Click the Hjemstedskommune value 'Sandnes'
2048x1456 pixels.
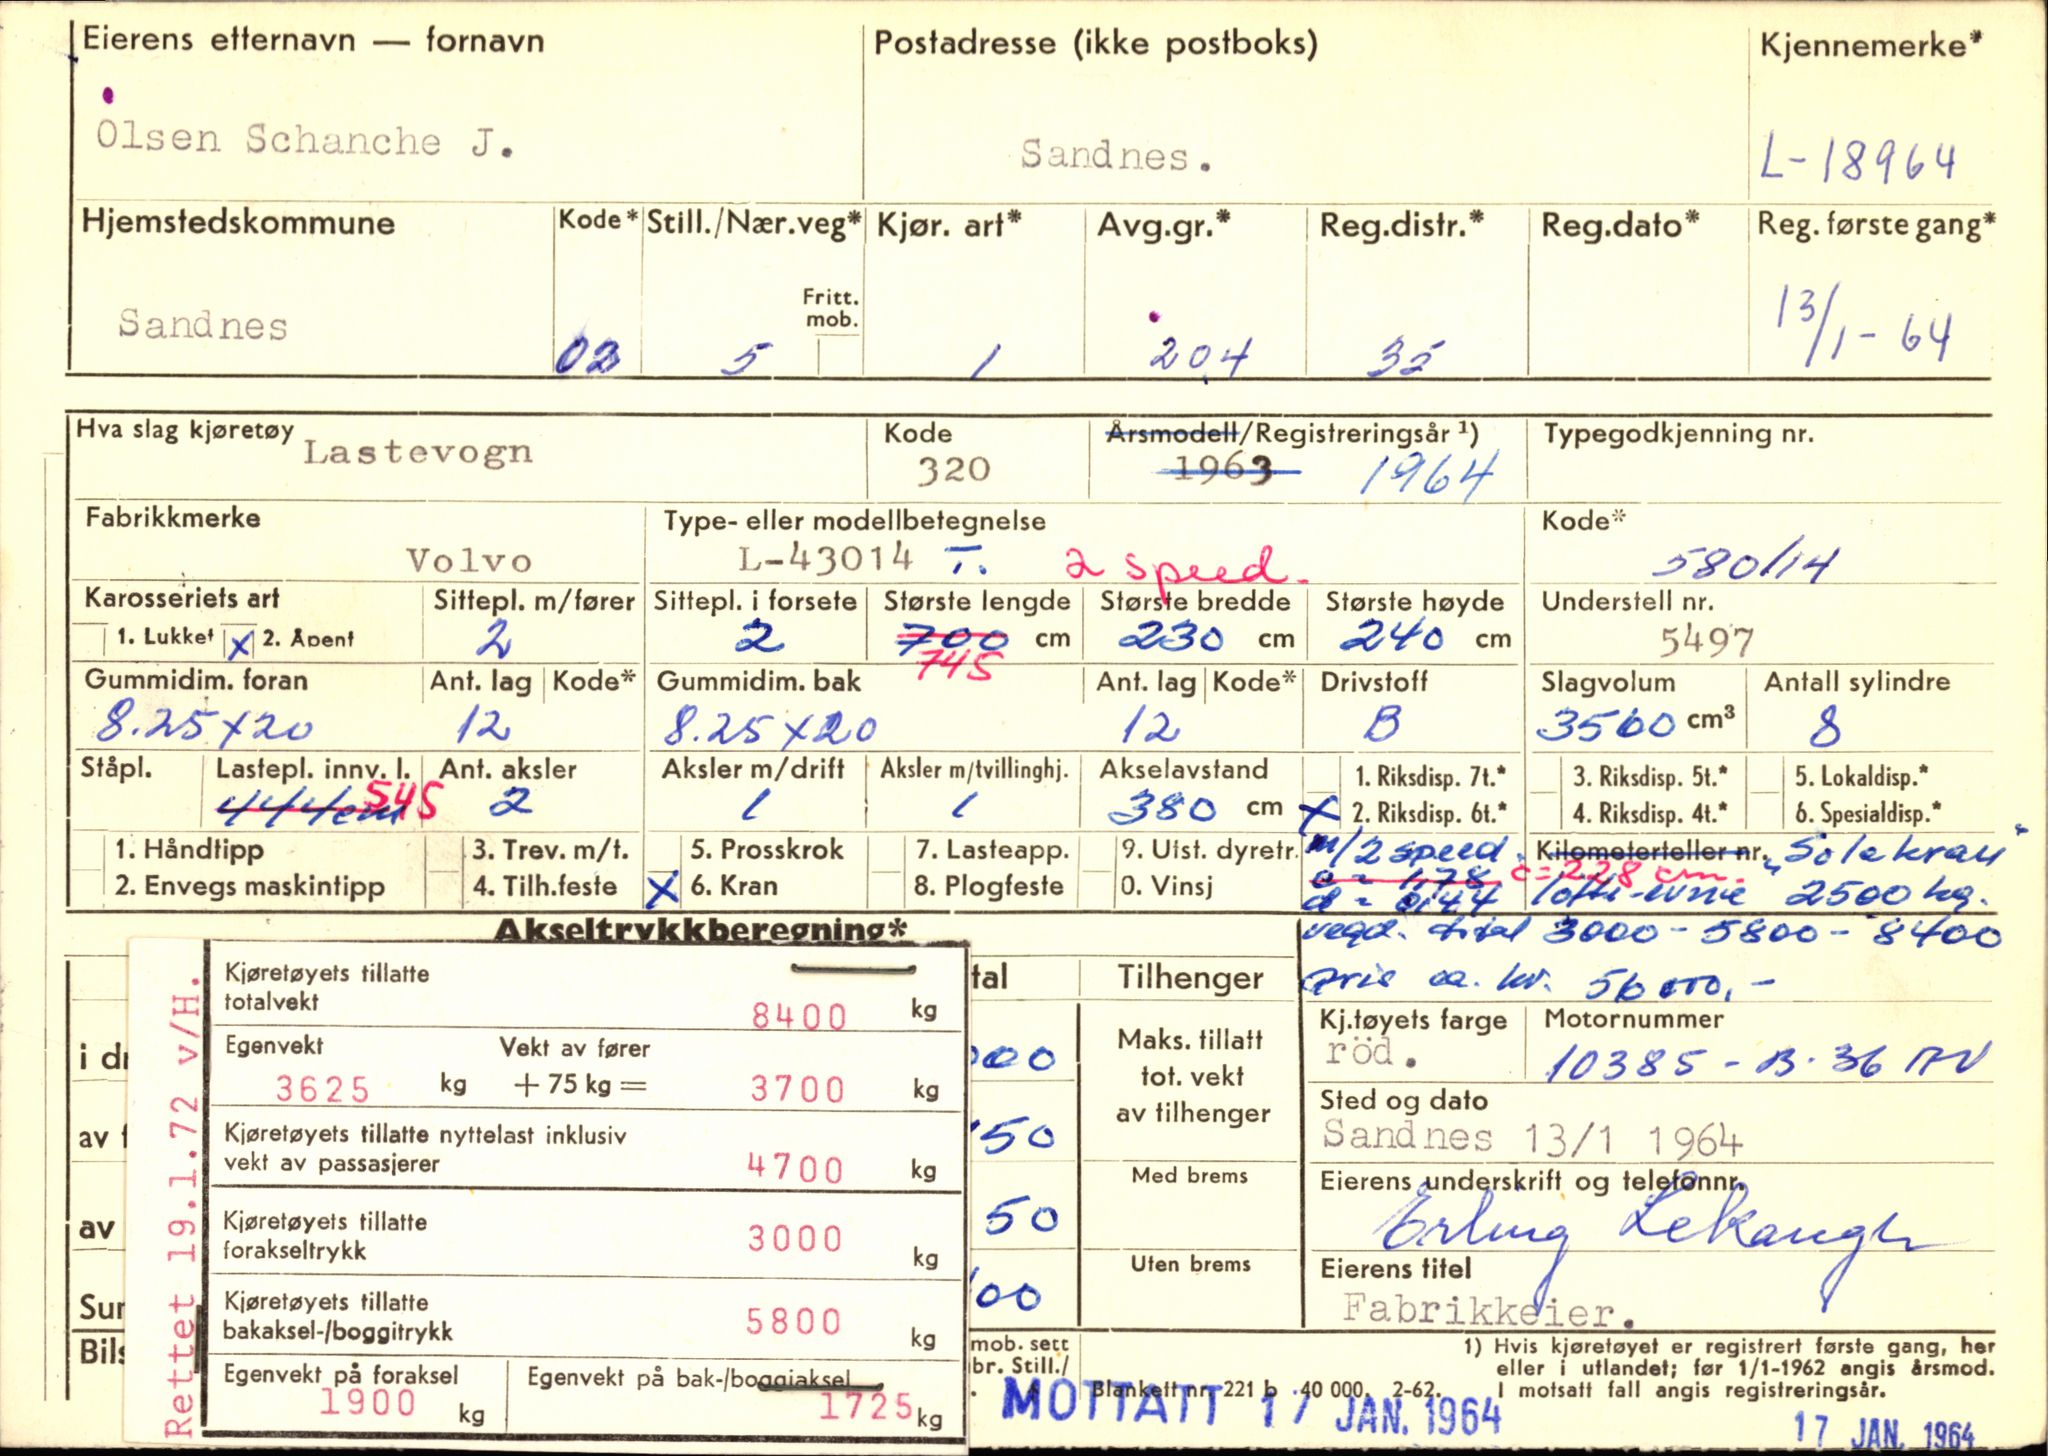coord(203,324)
